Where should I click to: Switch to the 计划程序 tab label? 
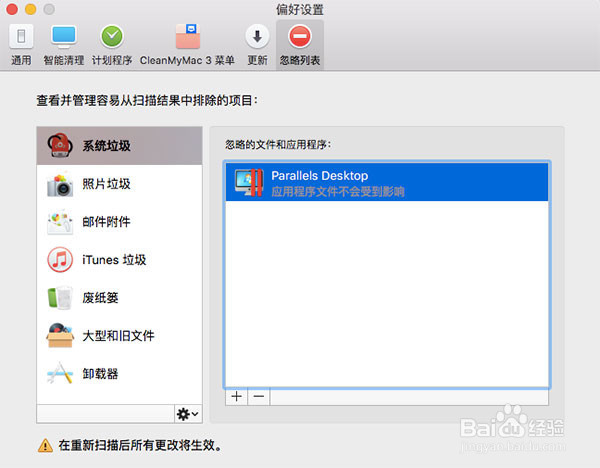pos(112,60)
